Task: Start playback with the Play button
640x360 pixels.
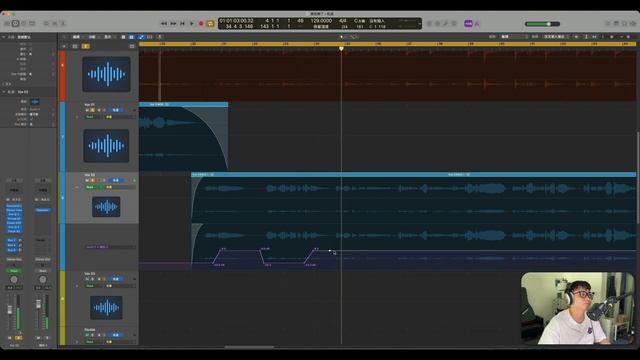Action: (x=192, y=24)
